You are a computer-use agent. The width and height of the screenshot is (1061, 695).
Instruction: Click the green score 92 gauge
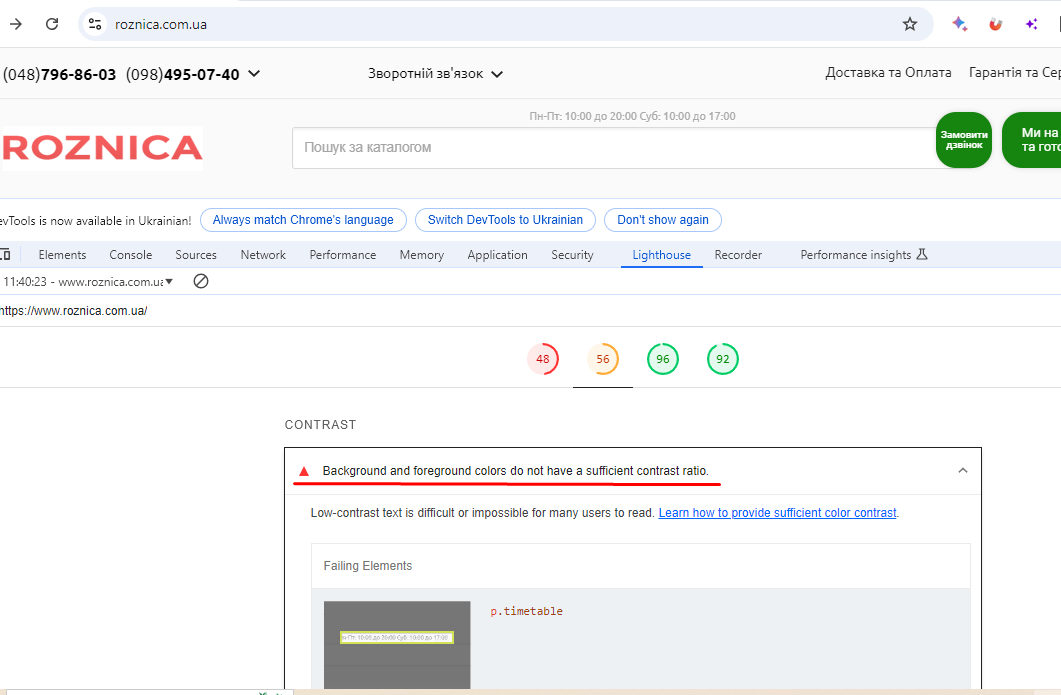tap(722, 359)
